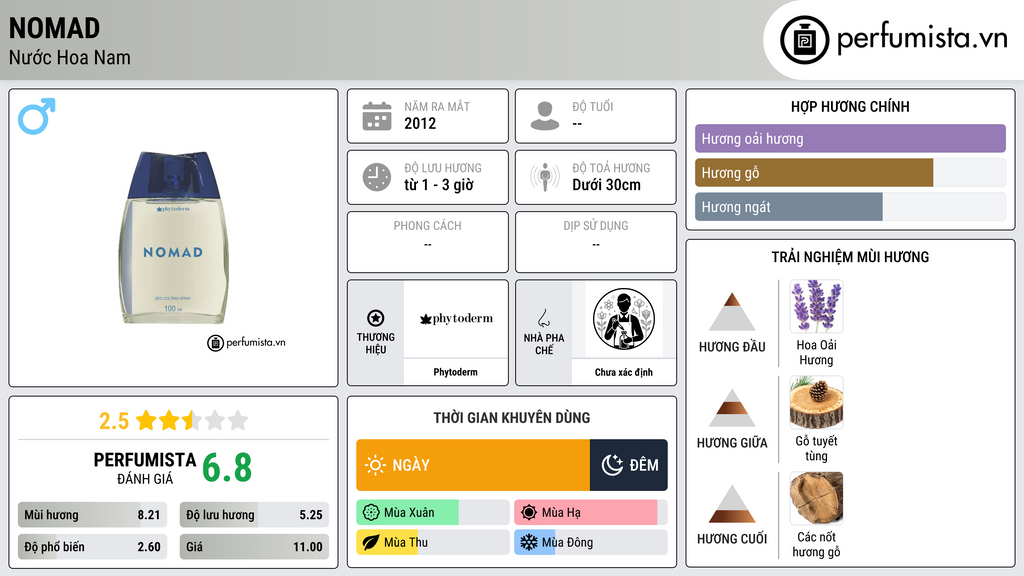Open the Phytoderm brand logo
Screen dimensions: 1024x576
[x=456, y=319]
